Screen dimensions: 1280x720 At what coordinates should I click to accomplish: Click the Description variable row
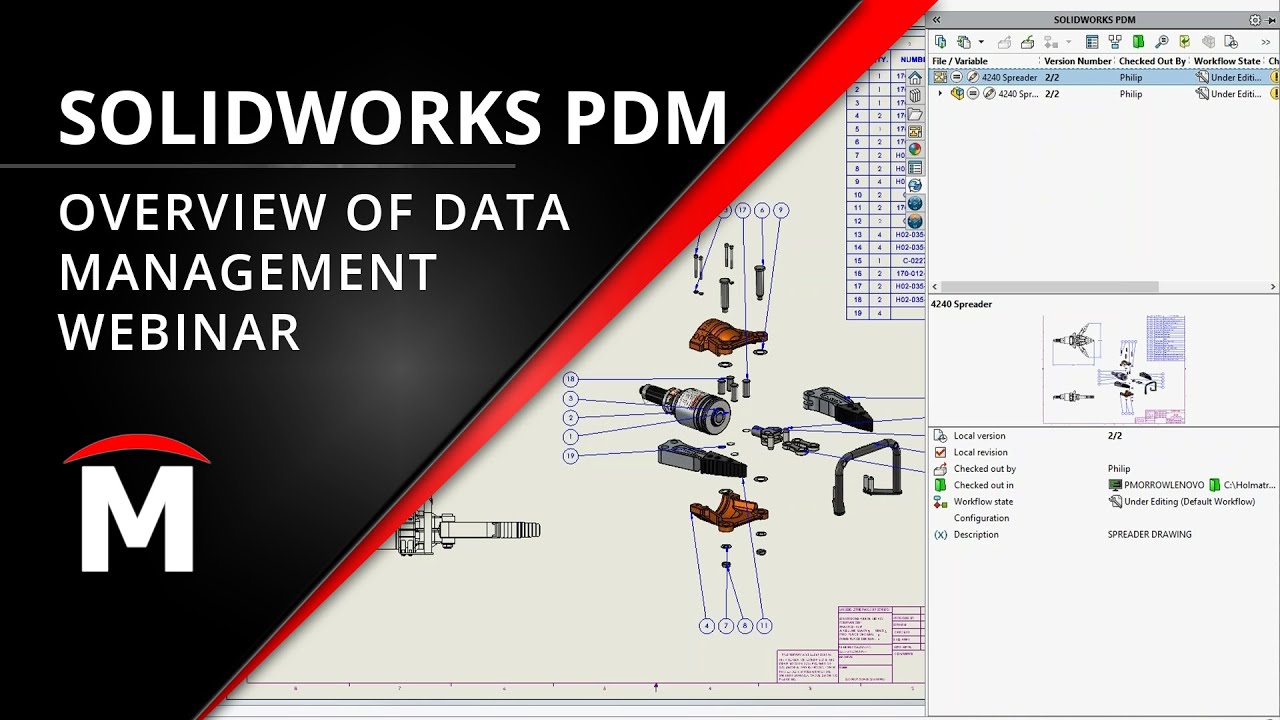click(1104, 535)
